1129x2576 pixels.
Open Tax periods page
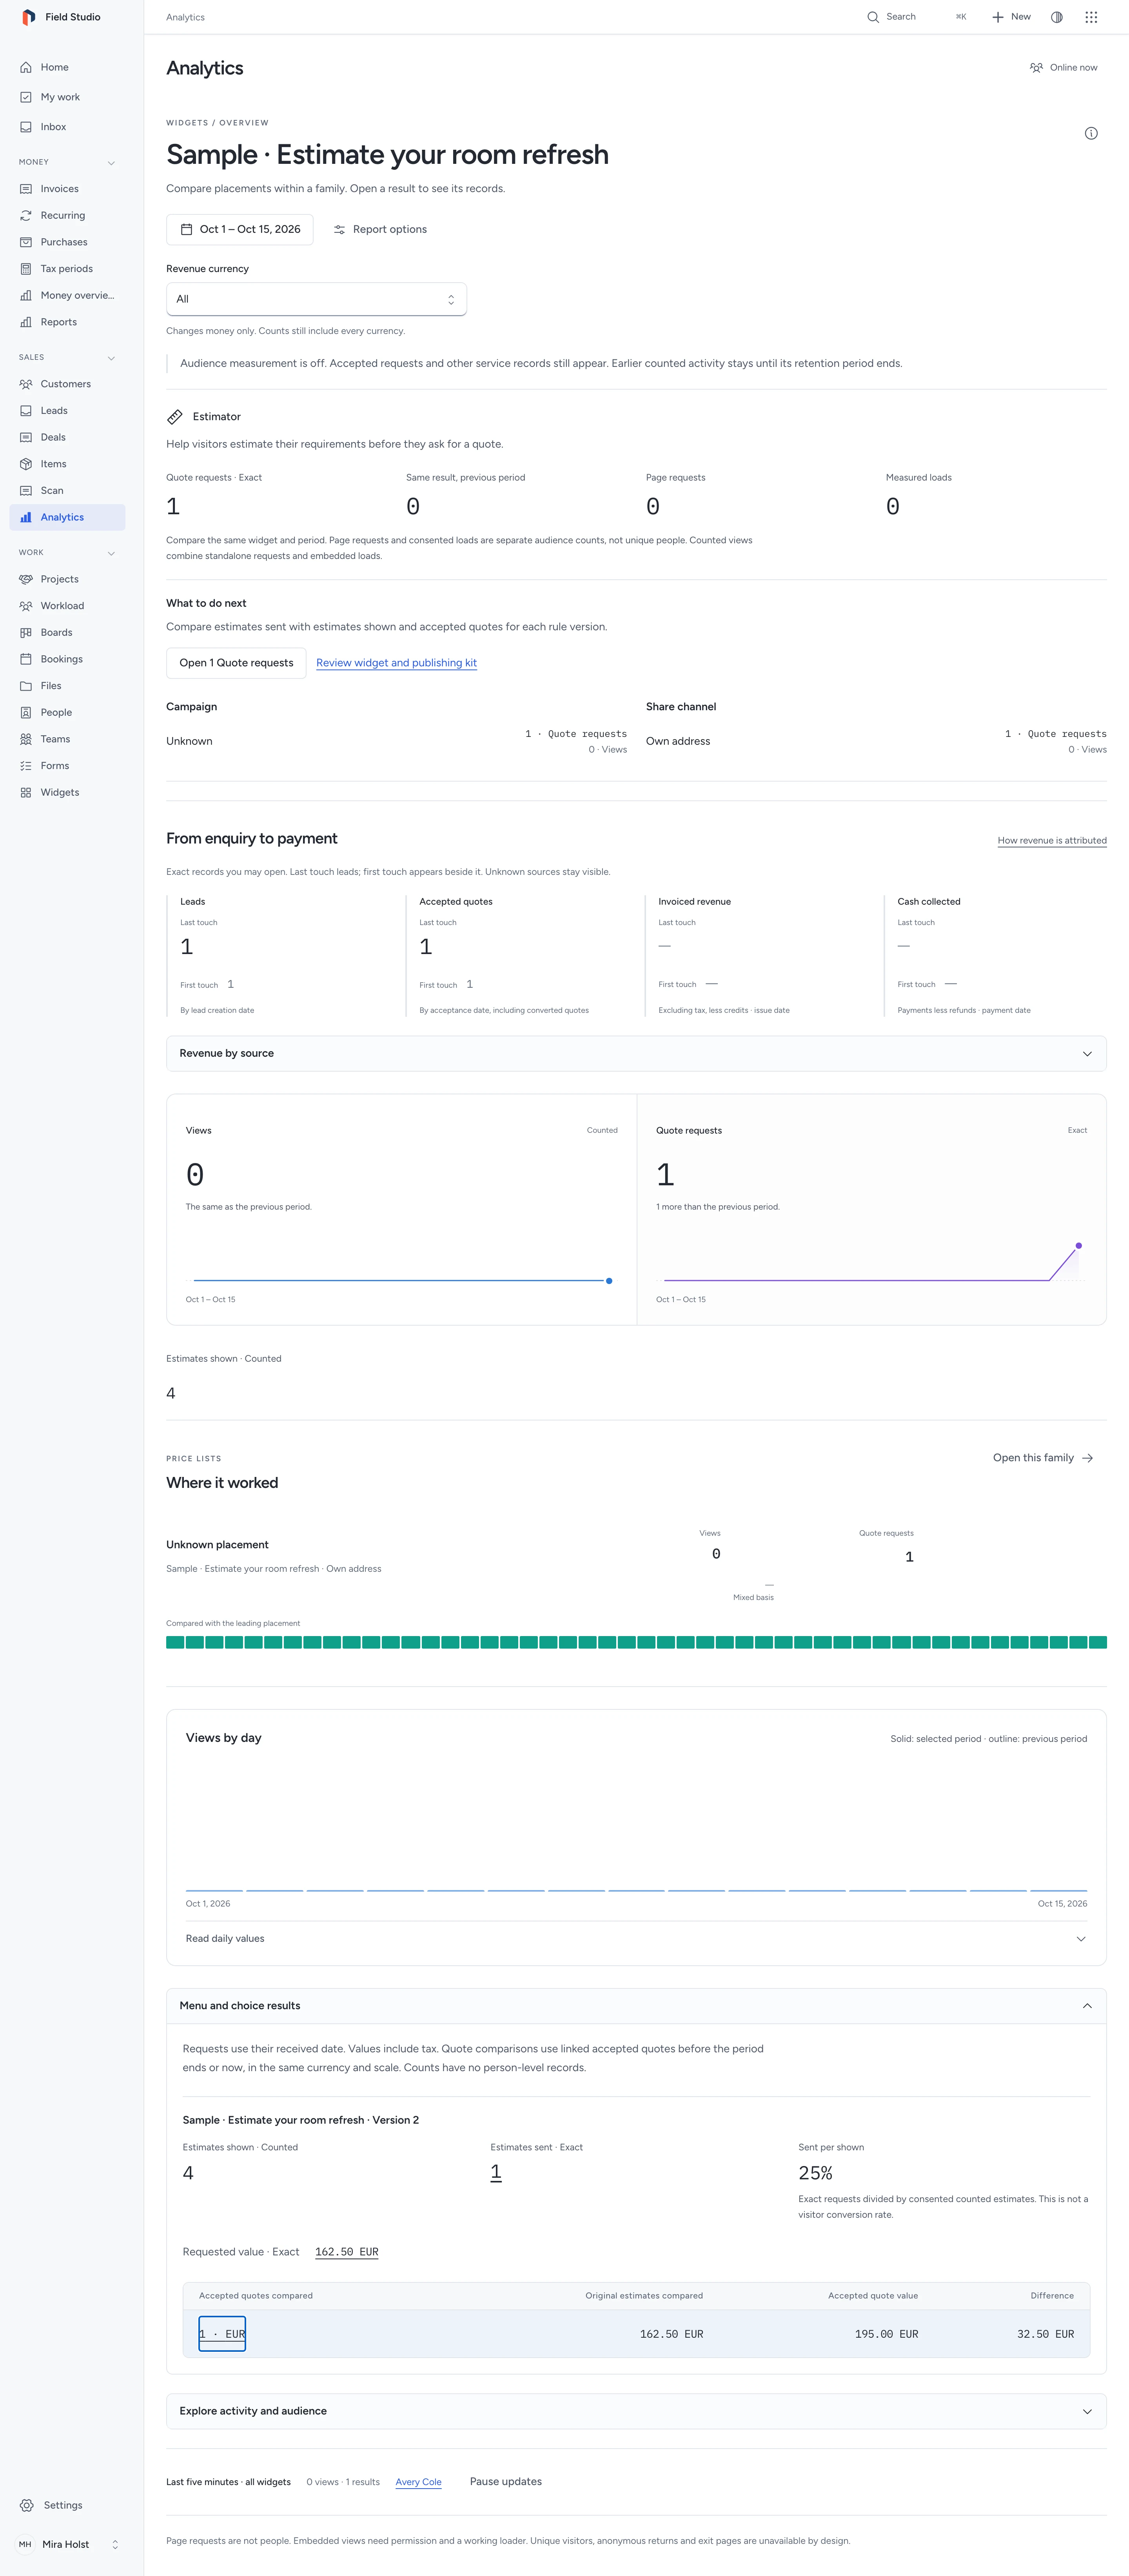(67, 269)
